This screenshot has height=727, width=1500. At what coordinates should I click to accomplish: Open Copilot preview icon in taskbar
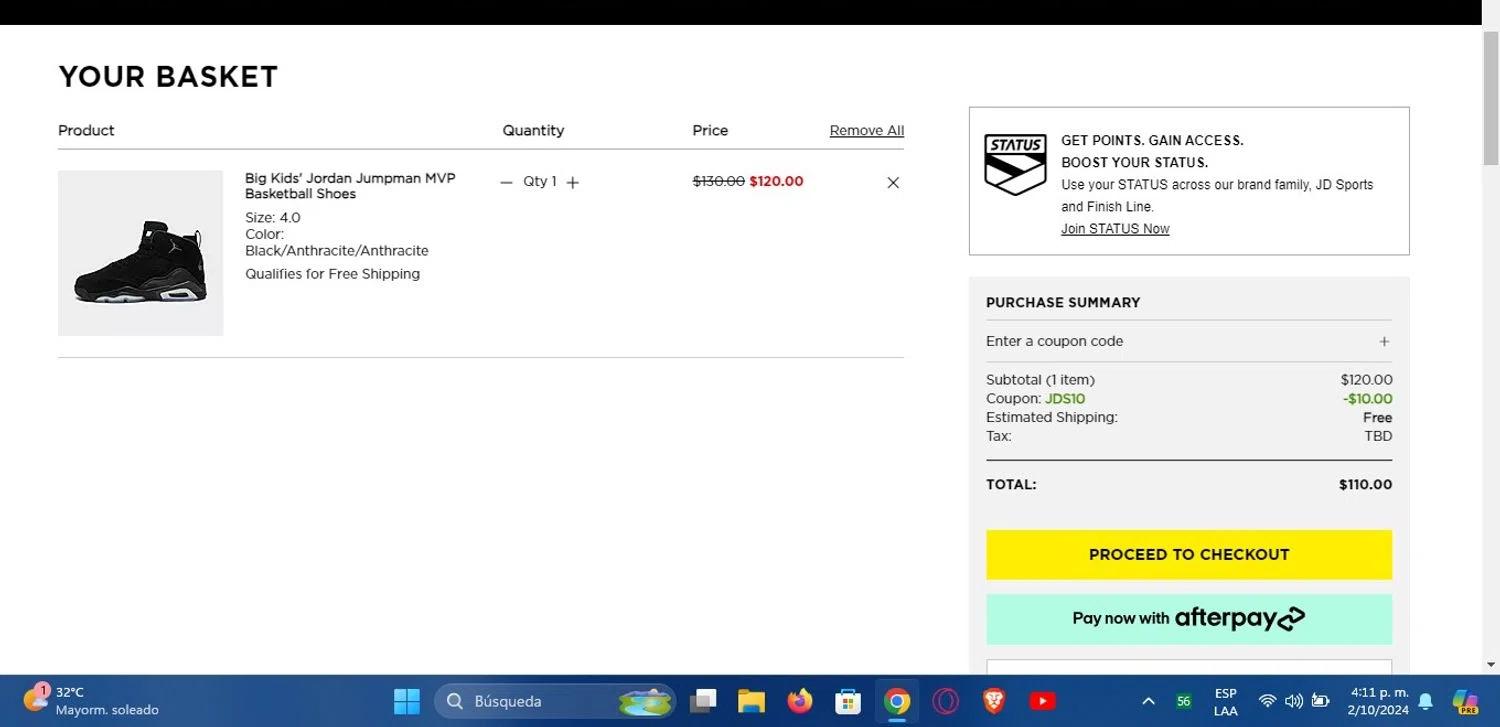point(1466,701)
